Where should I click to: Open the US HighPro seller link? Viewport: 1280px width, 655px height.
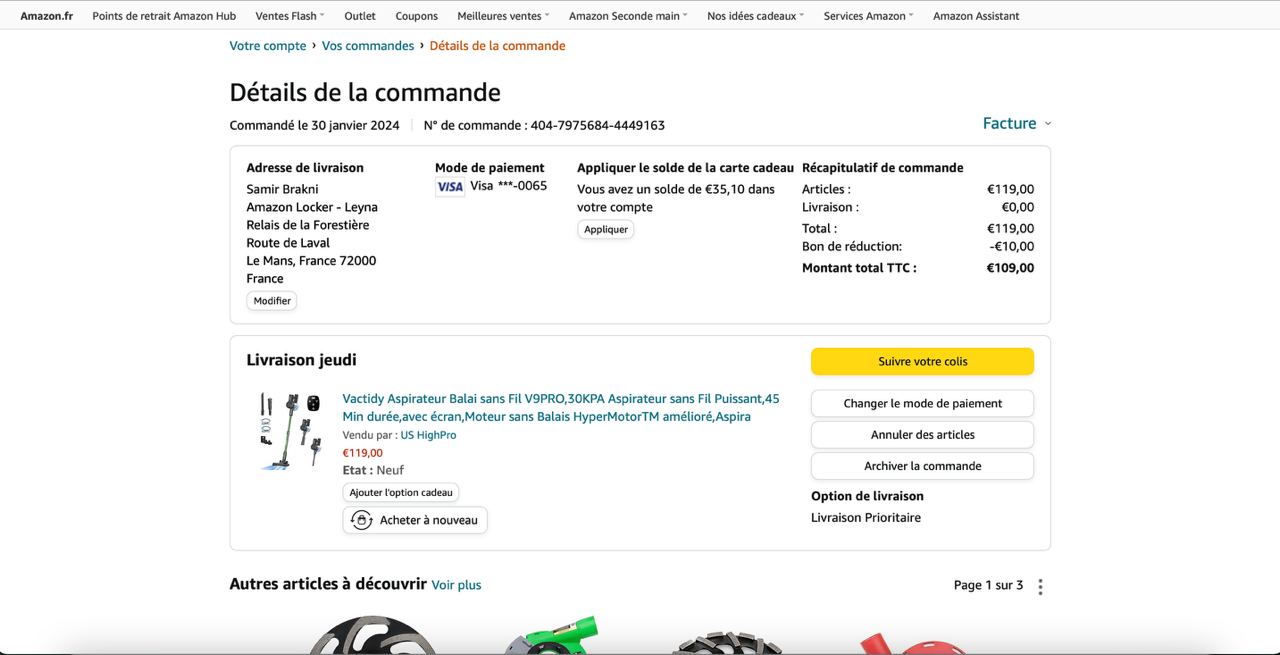428,435
